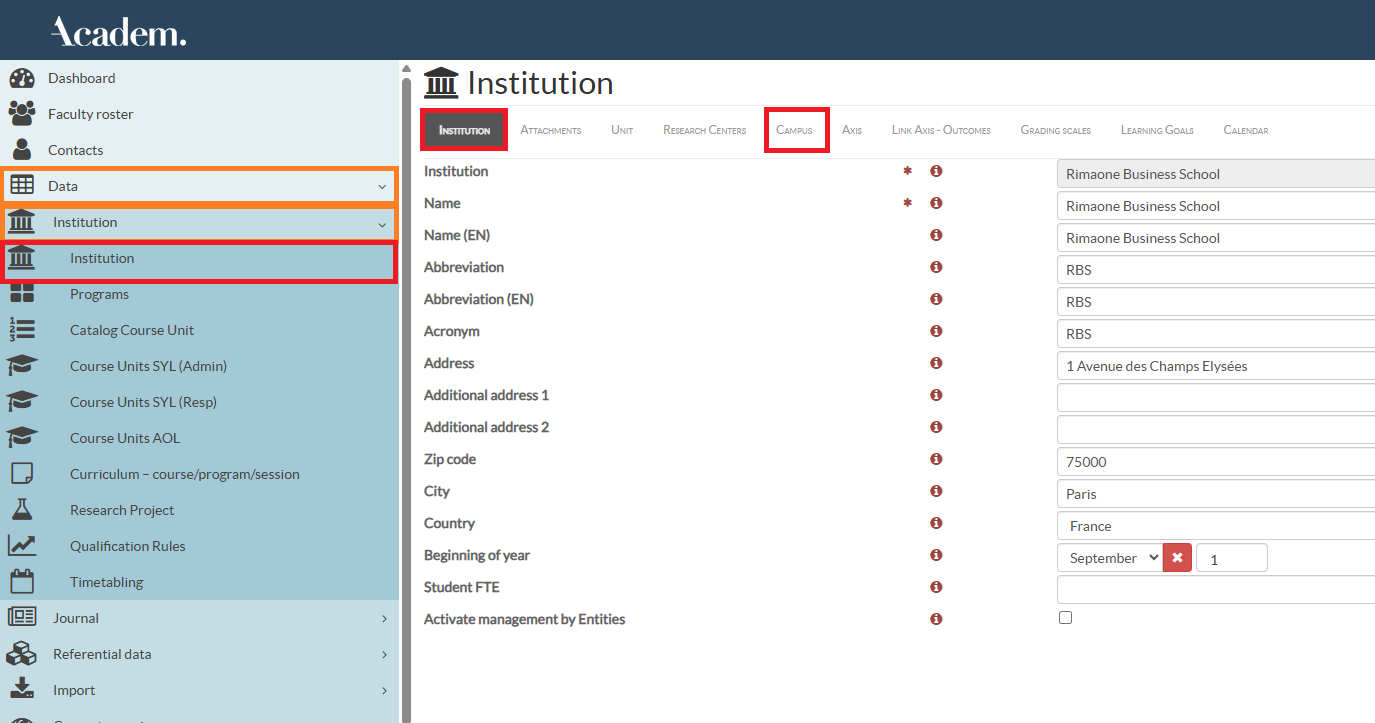
Task: Open Faculty roster people icon
Action: coord(21,114)
